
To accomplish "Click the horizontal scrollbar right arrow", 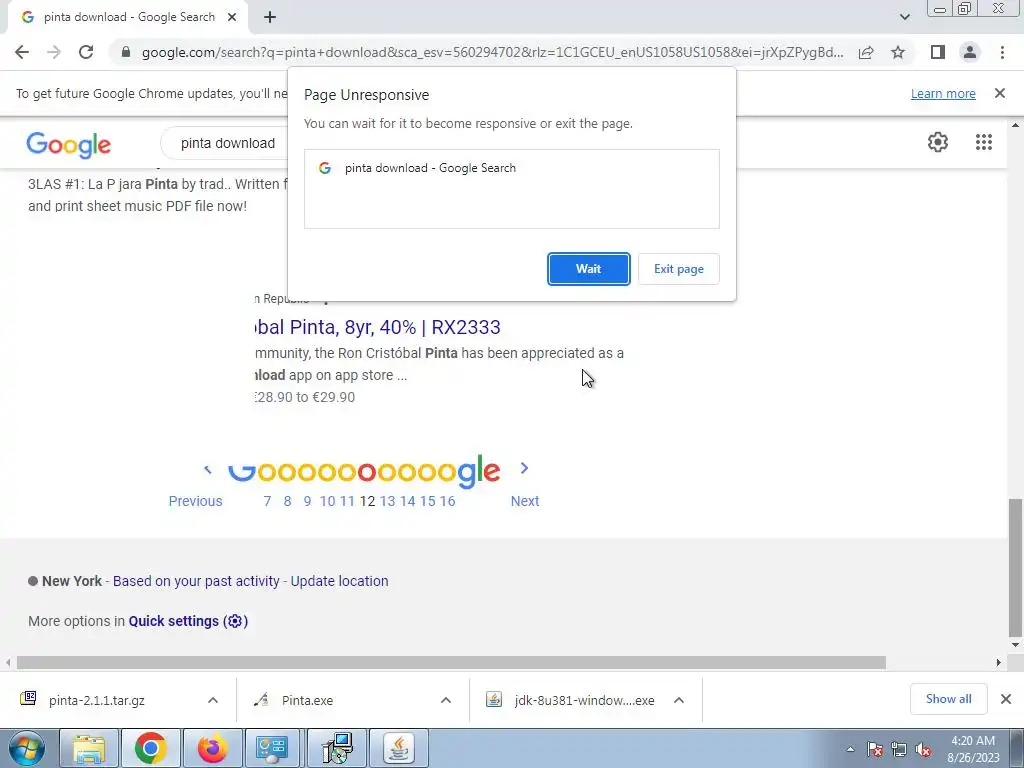I will point(999,662).
